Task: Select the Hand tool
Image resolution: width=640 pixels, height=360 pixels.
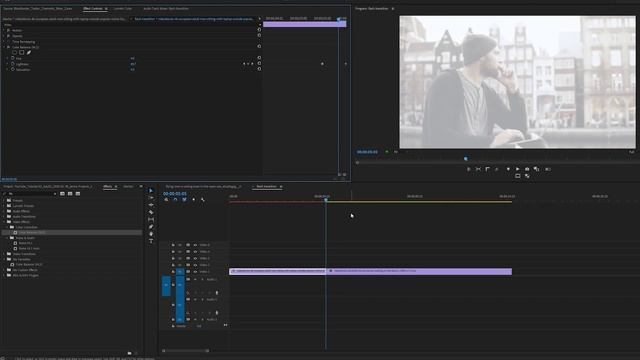Action: tap(151, 234)
